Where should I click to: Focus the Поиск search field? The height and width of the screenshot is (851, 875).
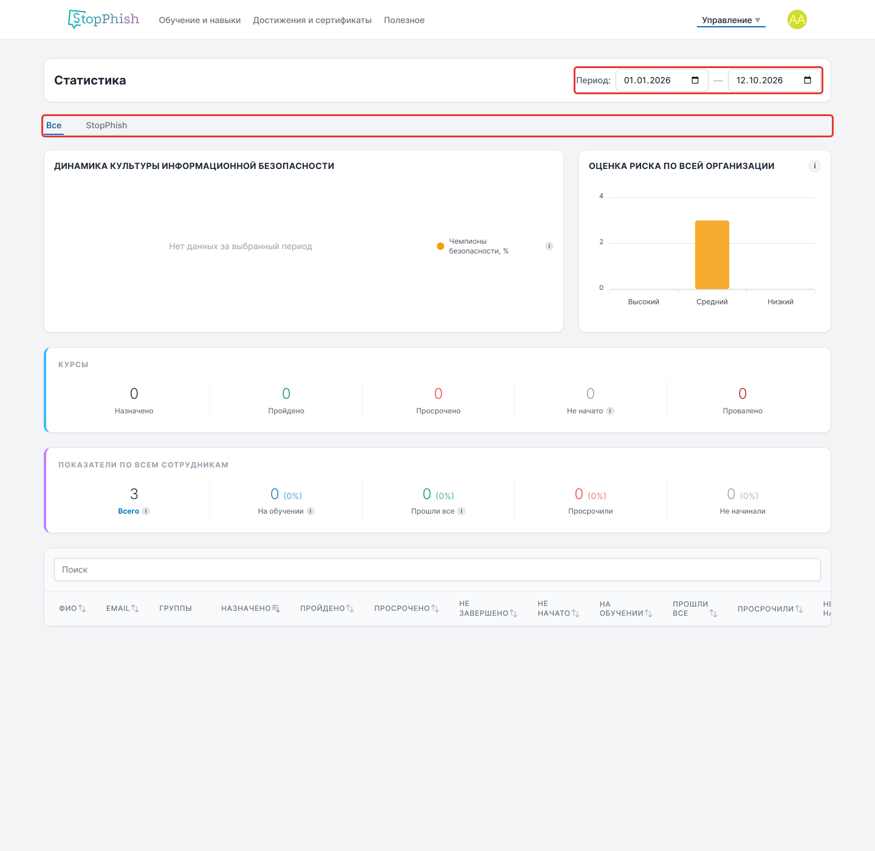[x=437, y=570]
